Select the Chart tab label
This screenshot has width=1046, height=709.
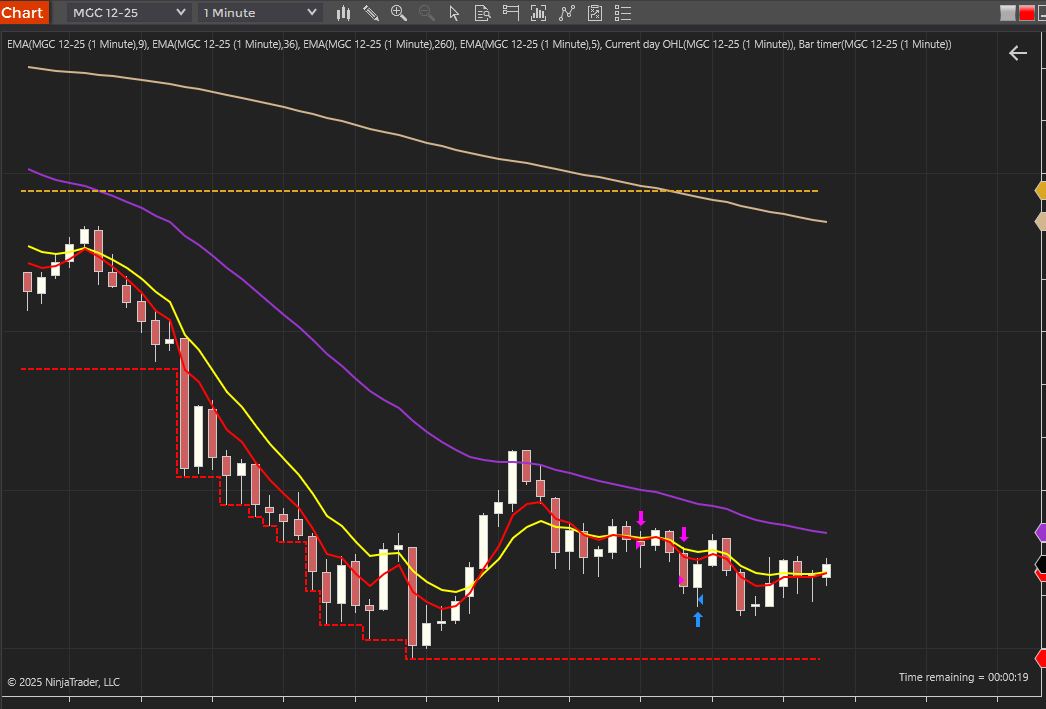click(x=23, y=13)
